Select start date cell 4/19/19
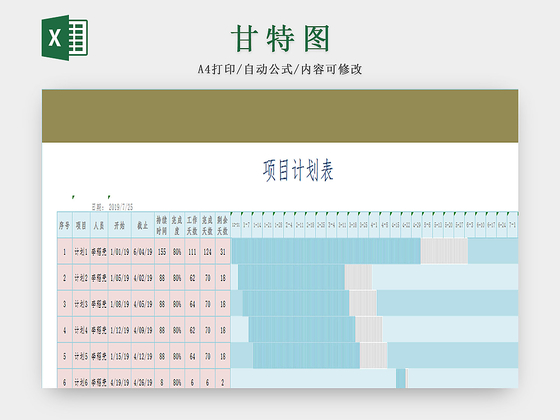The height and width of the screenshot is (420, 560). pos(120,379)
